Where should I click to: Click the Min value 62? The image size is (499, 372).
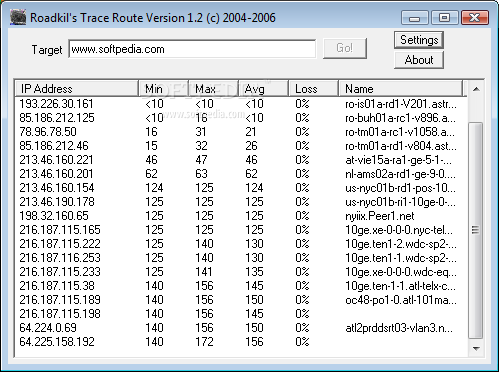pyautogui.click(x=151, y=174)
